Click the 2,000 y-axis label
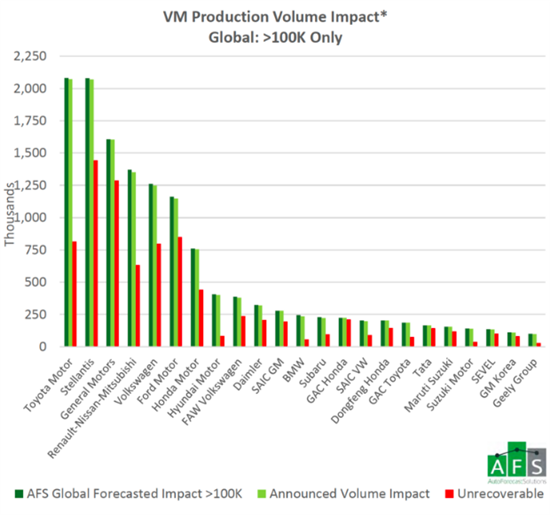The width and height of the screenshot is (550, 515). [30, 88]
